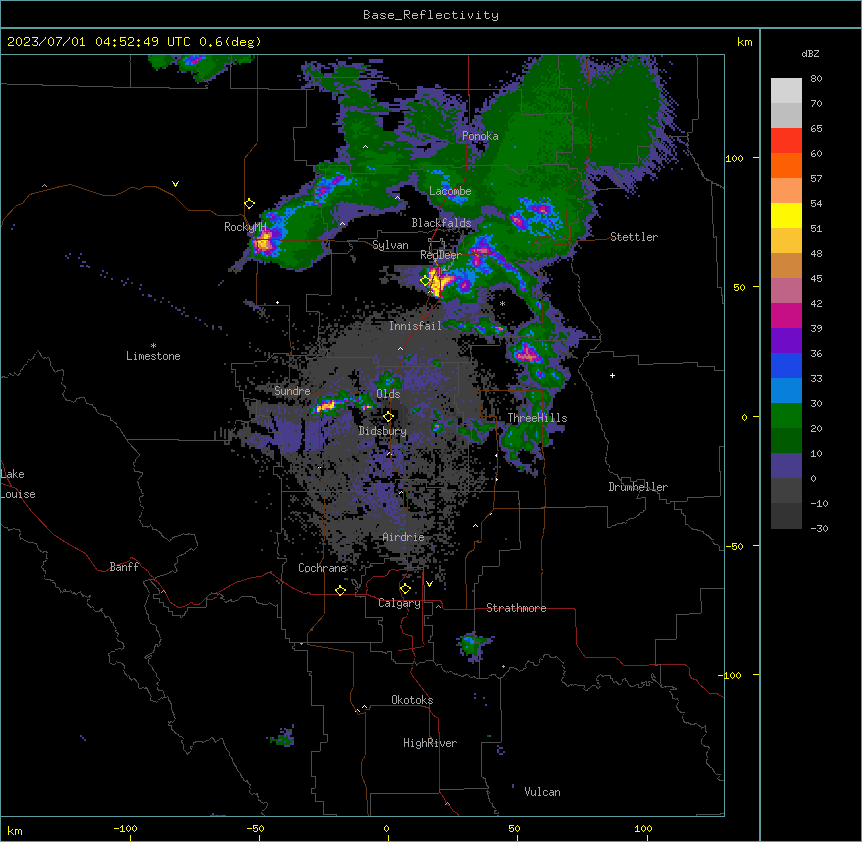Click the yellow V marker east of Calgary
Screen dimensions: 862x842
tap(429, 584)
